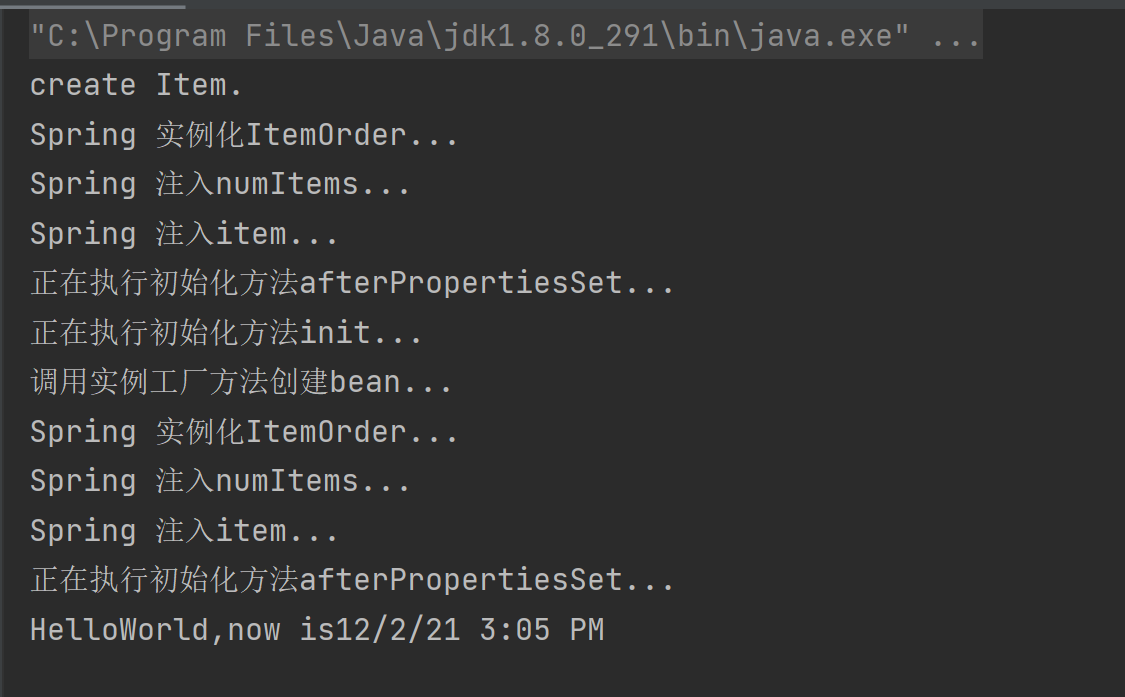1125x697 pixels.
Task: Click the 12/2/21 date in output
Action: pyautogui.click(x=397, y=630)
